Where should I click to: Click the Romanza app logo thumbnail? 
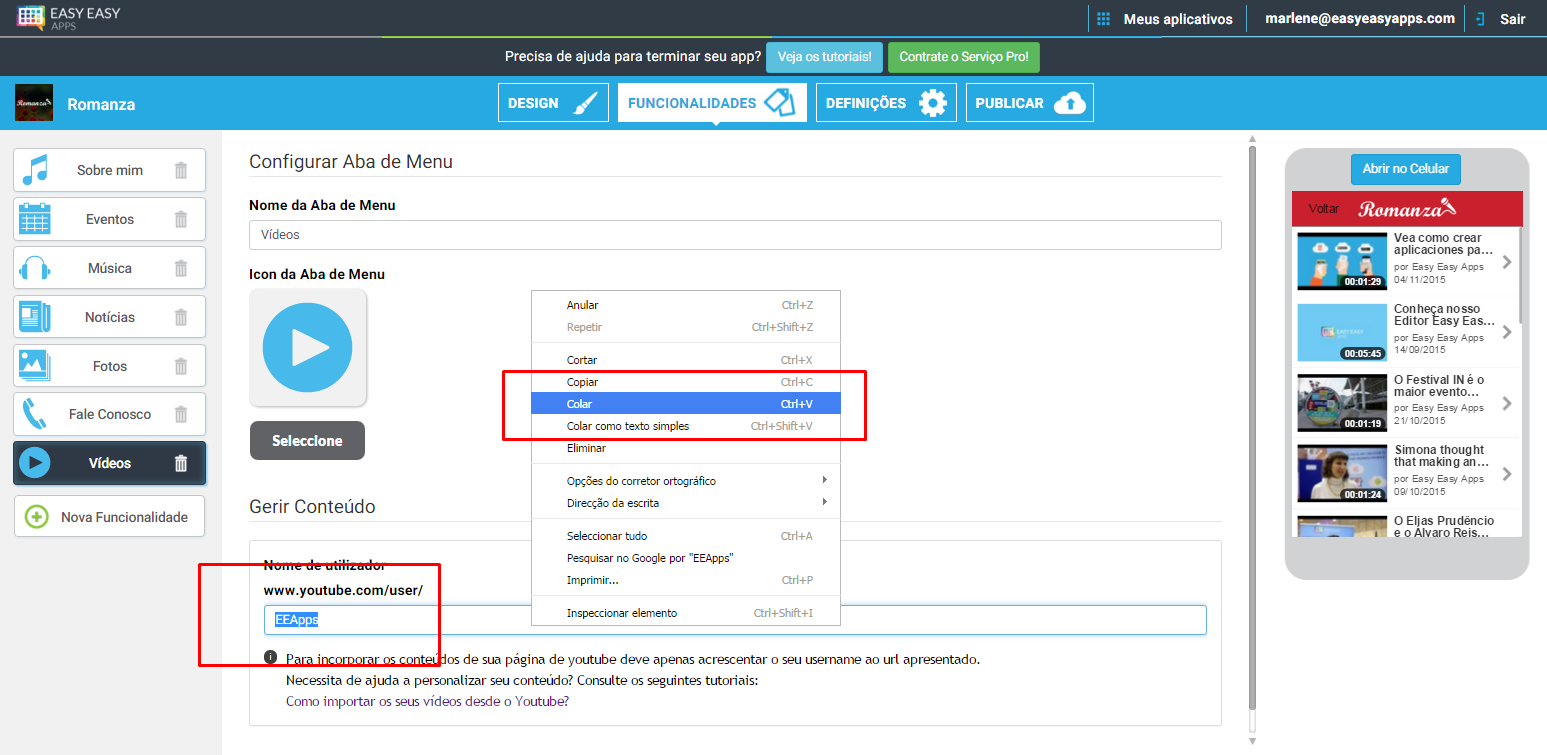[34, 103]
